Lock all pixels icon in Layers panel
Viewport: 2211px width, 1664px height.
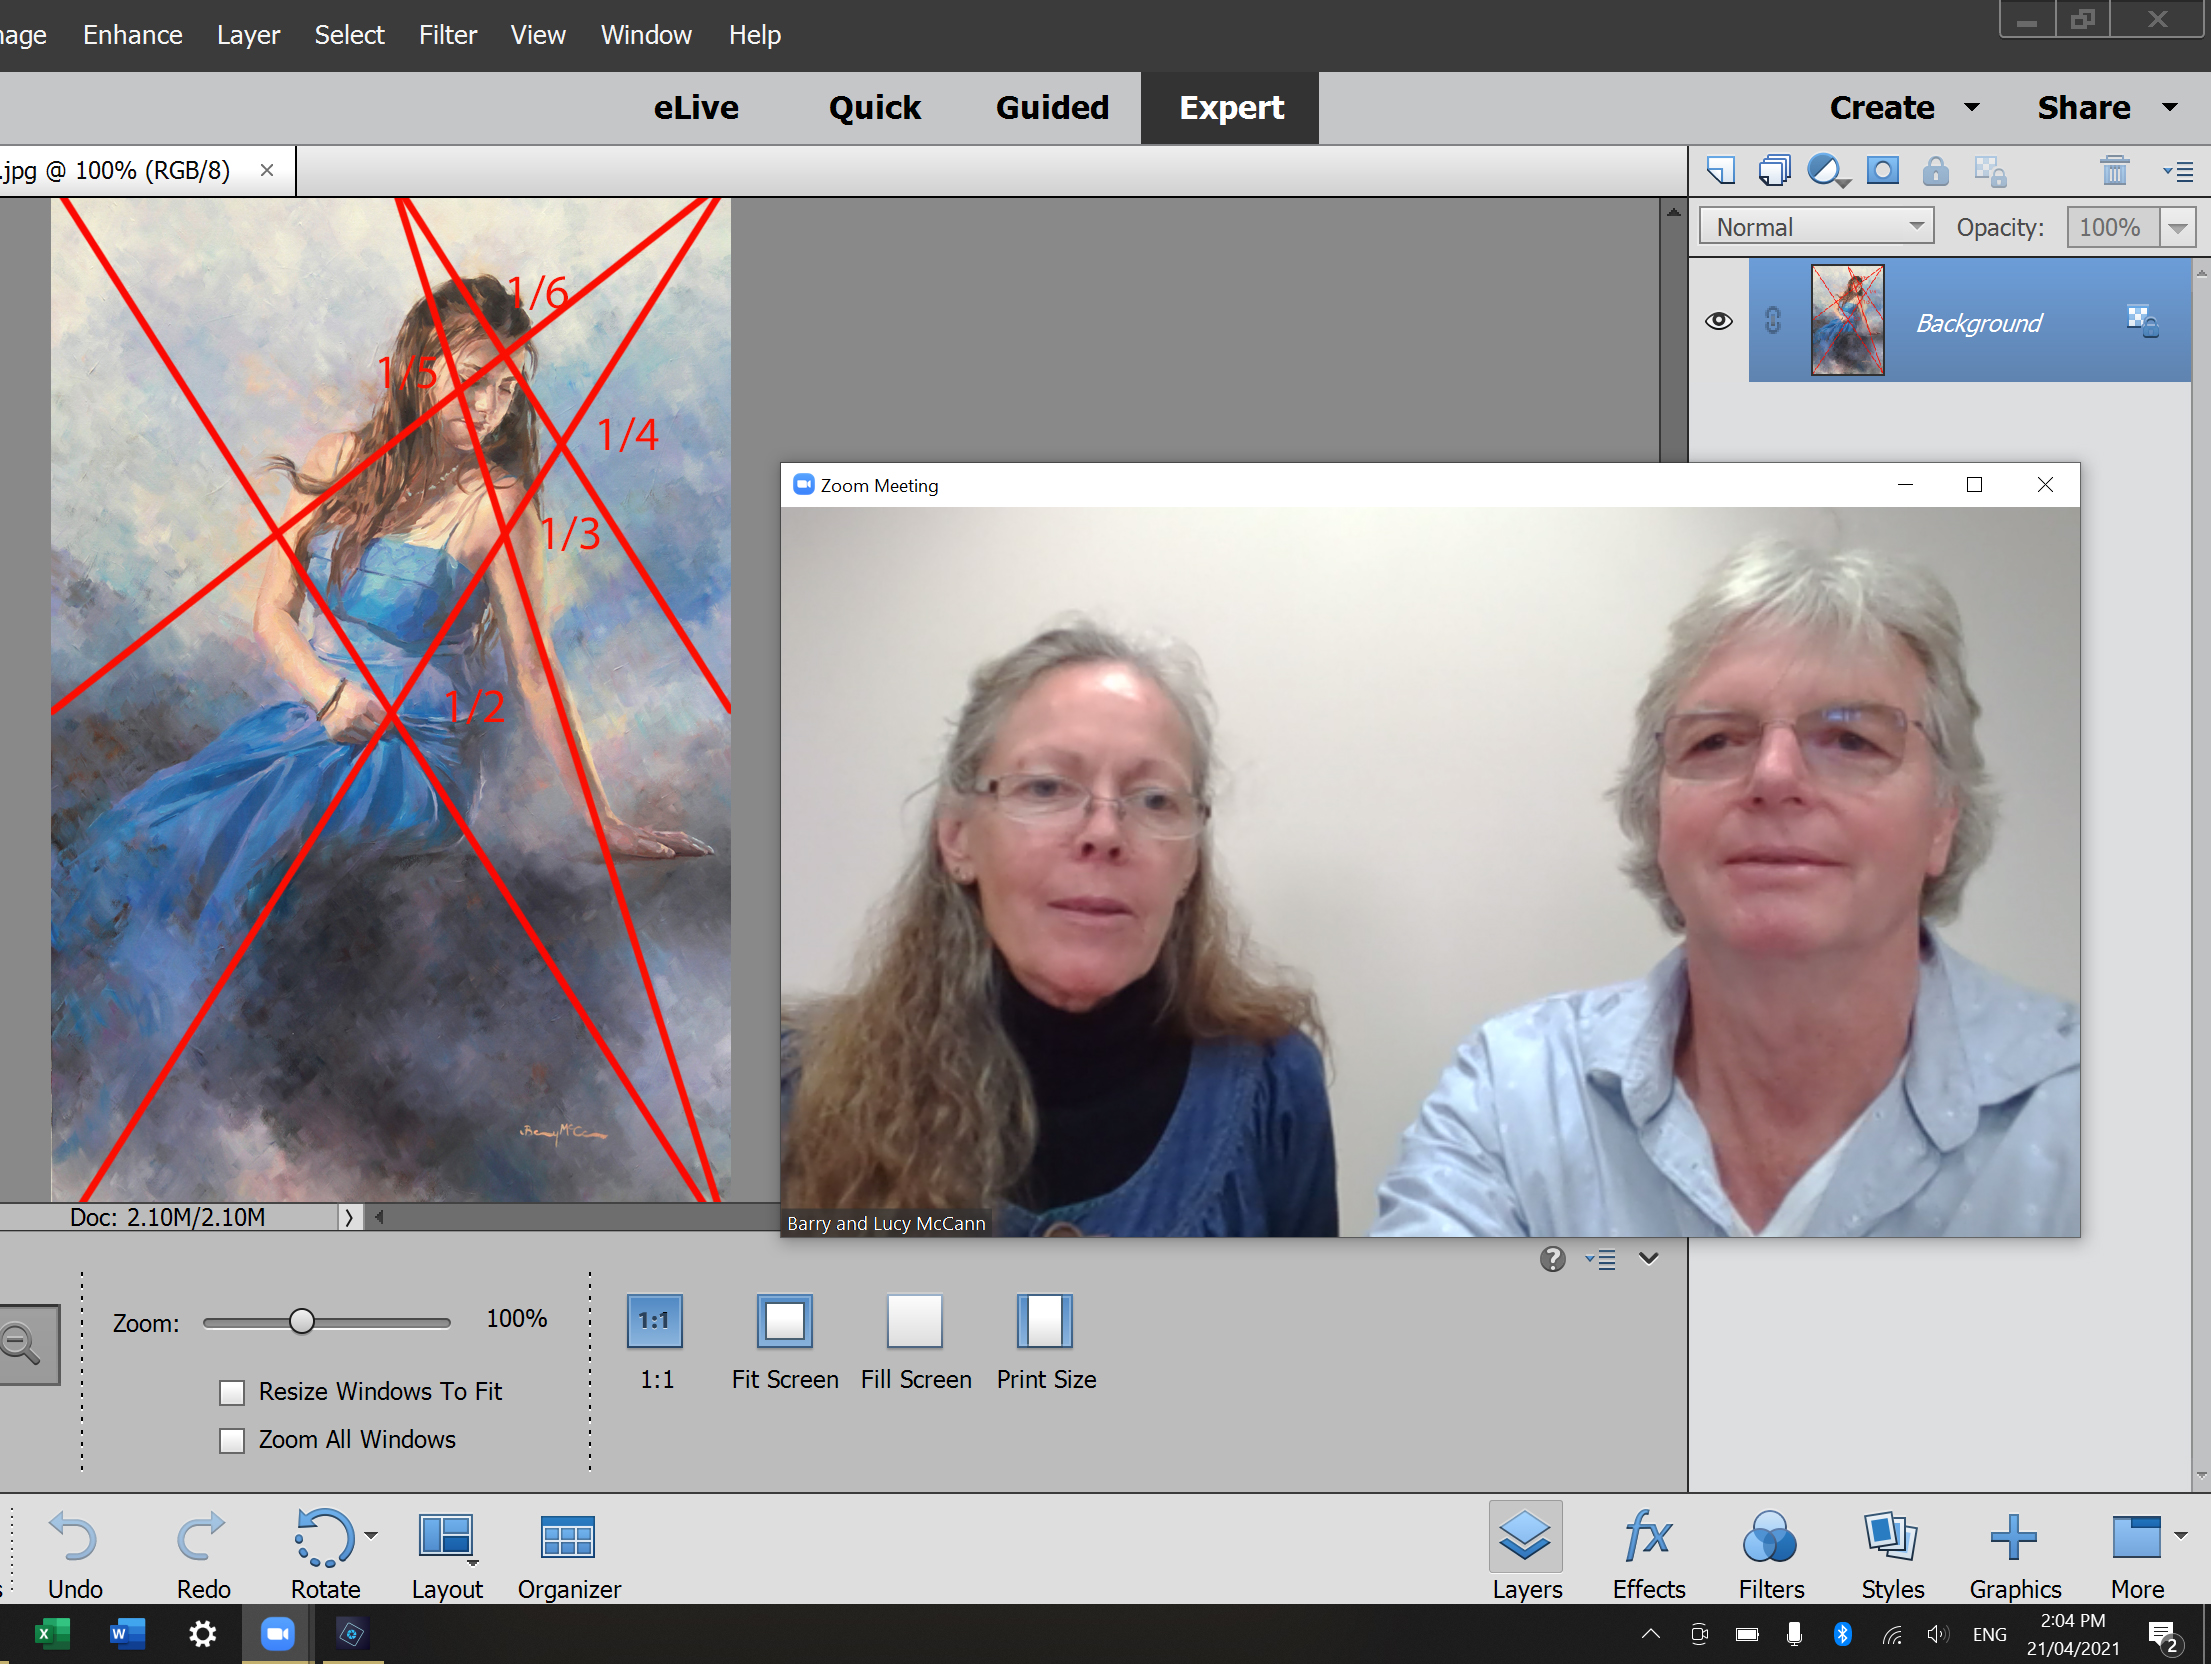1935,171
